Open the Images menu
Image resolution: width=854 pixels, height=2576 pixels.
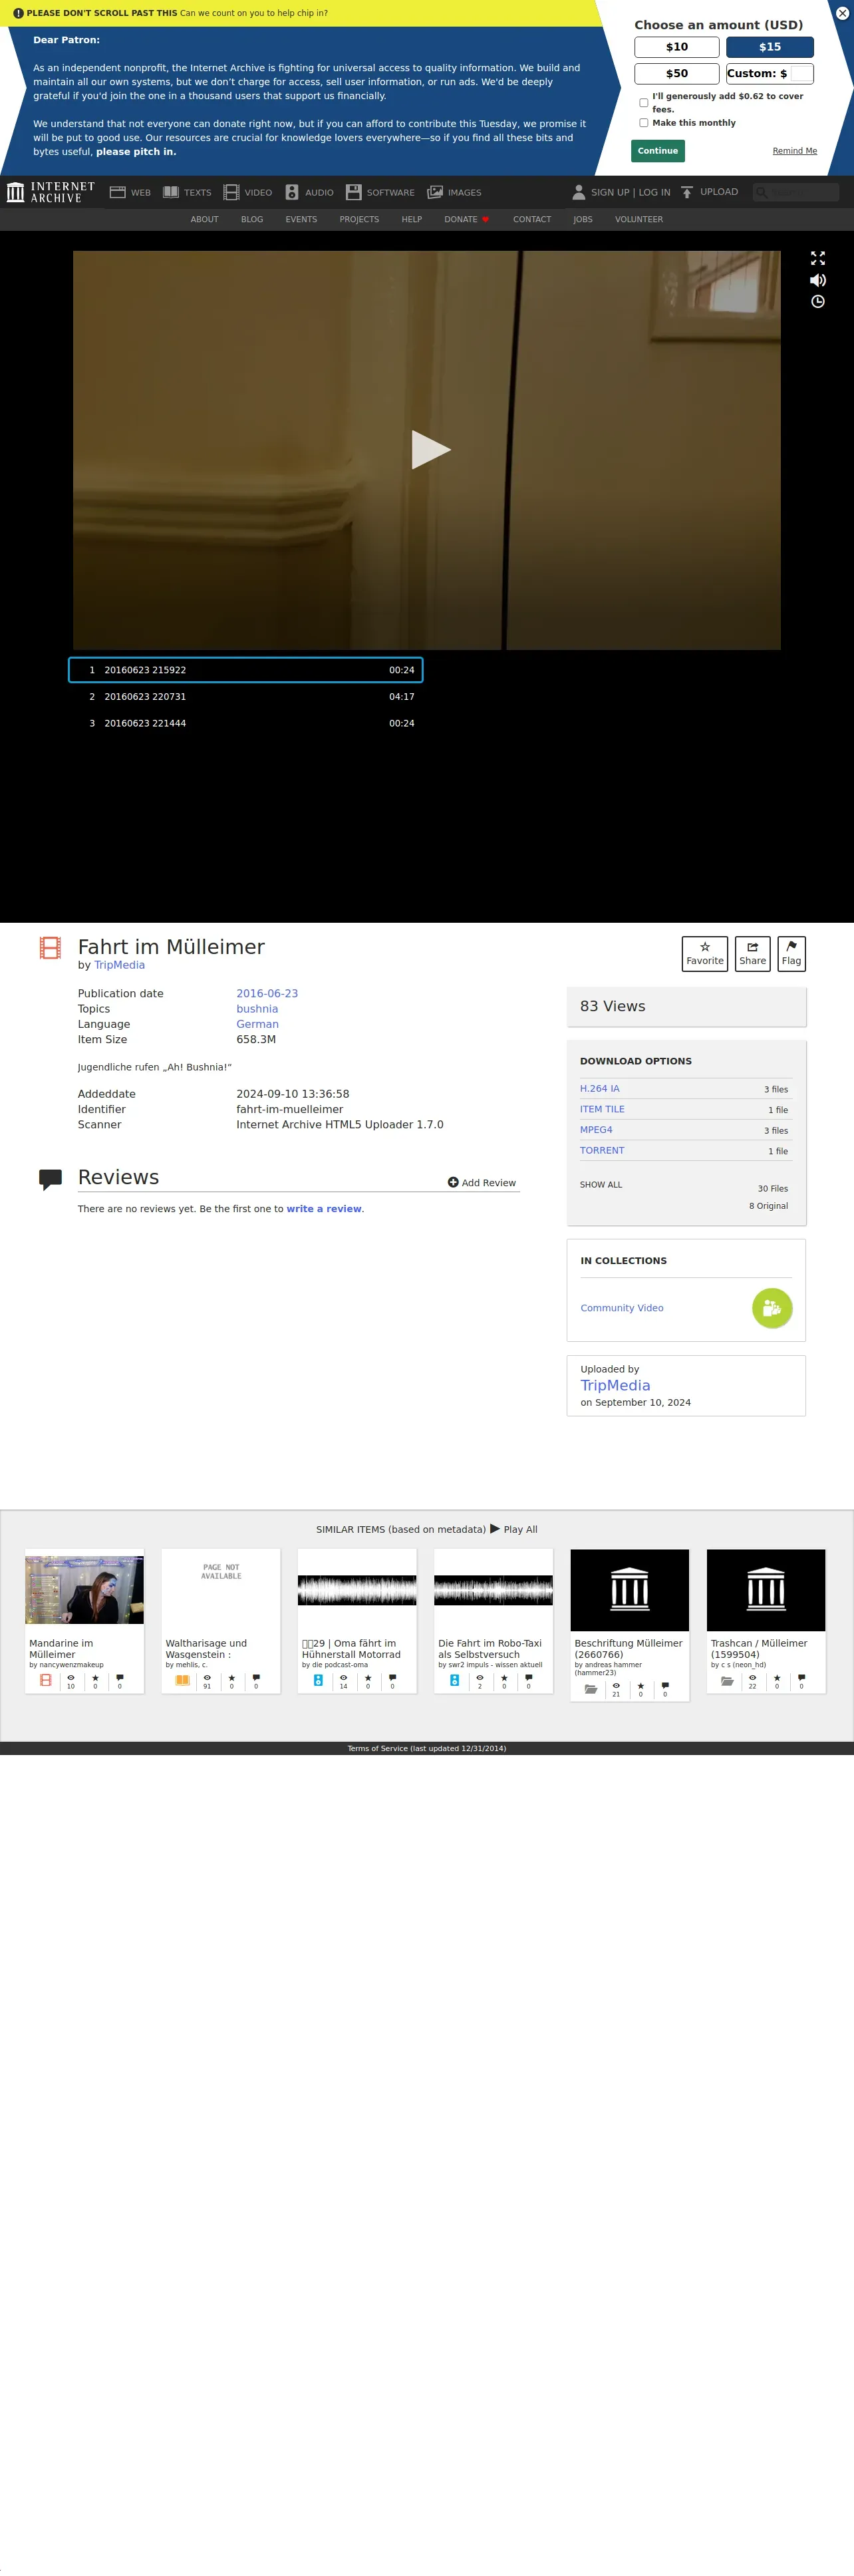coord(454,192)
